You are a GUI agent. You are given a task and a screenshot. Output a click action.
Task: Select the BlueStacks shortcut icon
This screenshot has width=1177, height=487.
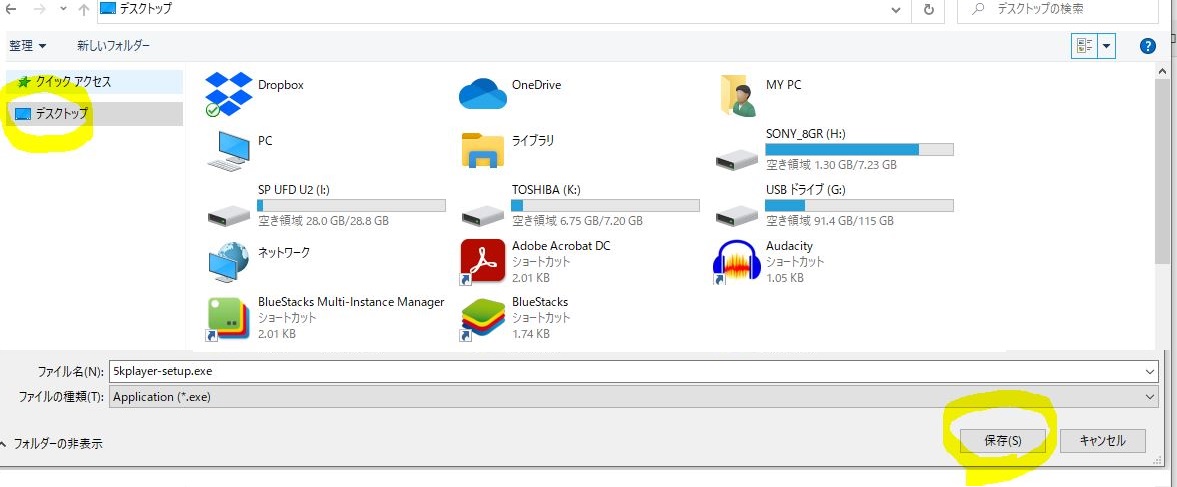coord(482,318)
